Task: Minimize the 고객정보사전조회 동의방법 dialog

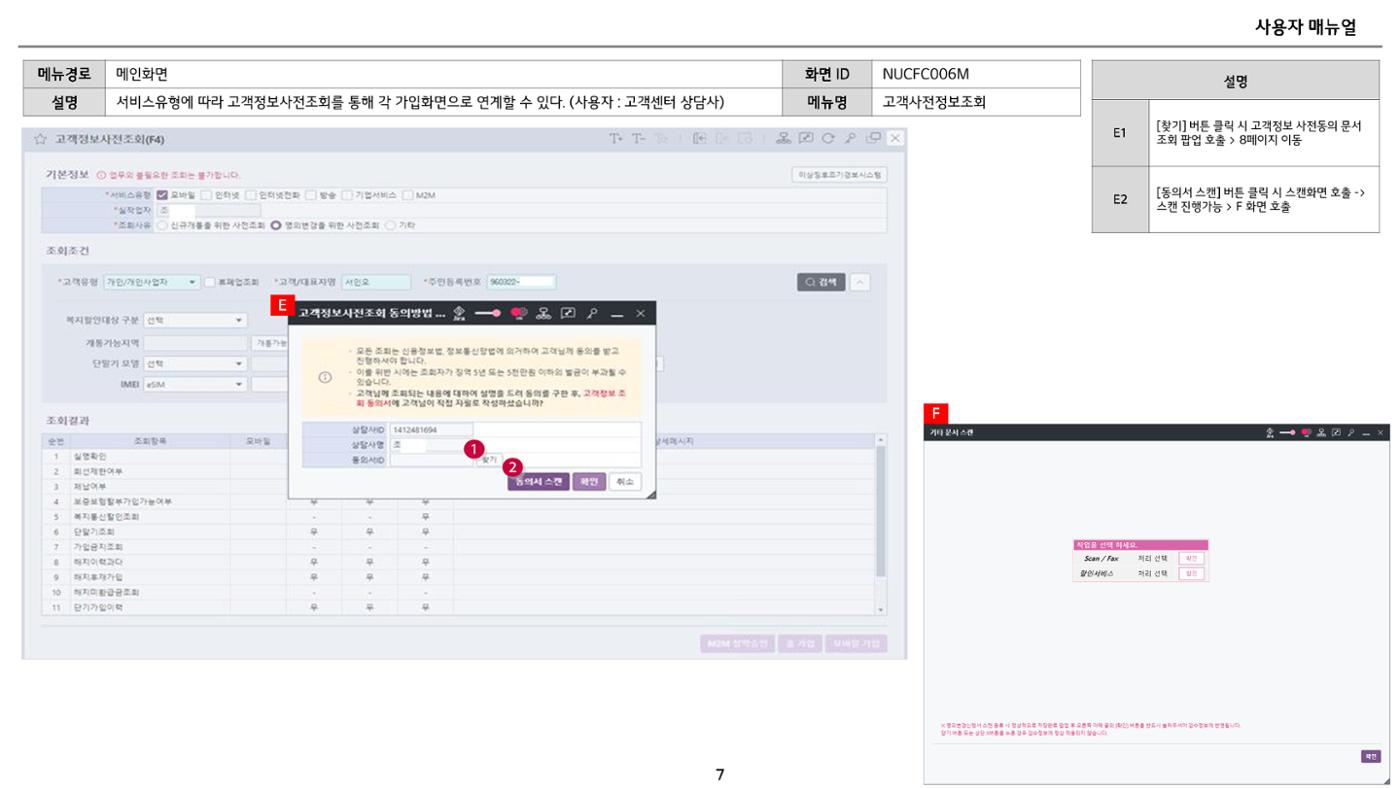Action: pos(617,315)
